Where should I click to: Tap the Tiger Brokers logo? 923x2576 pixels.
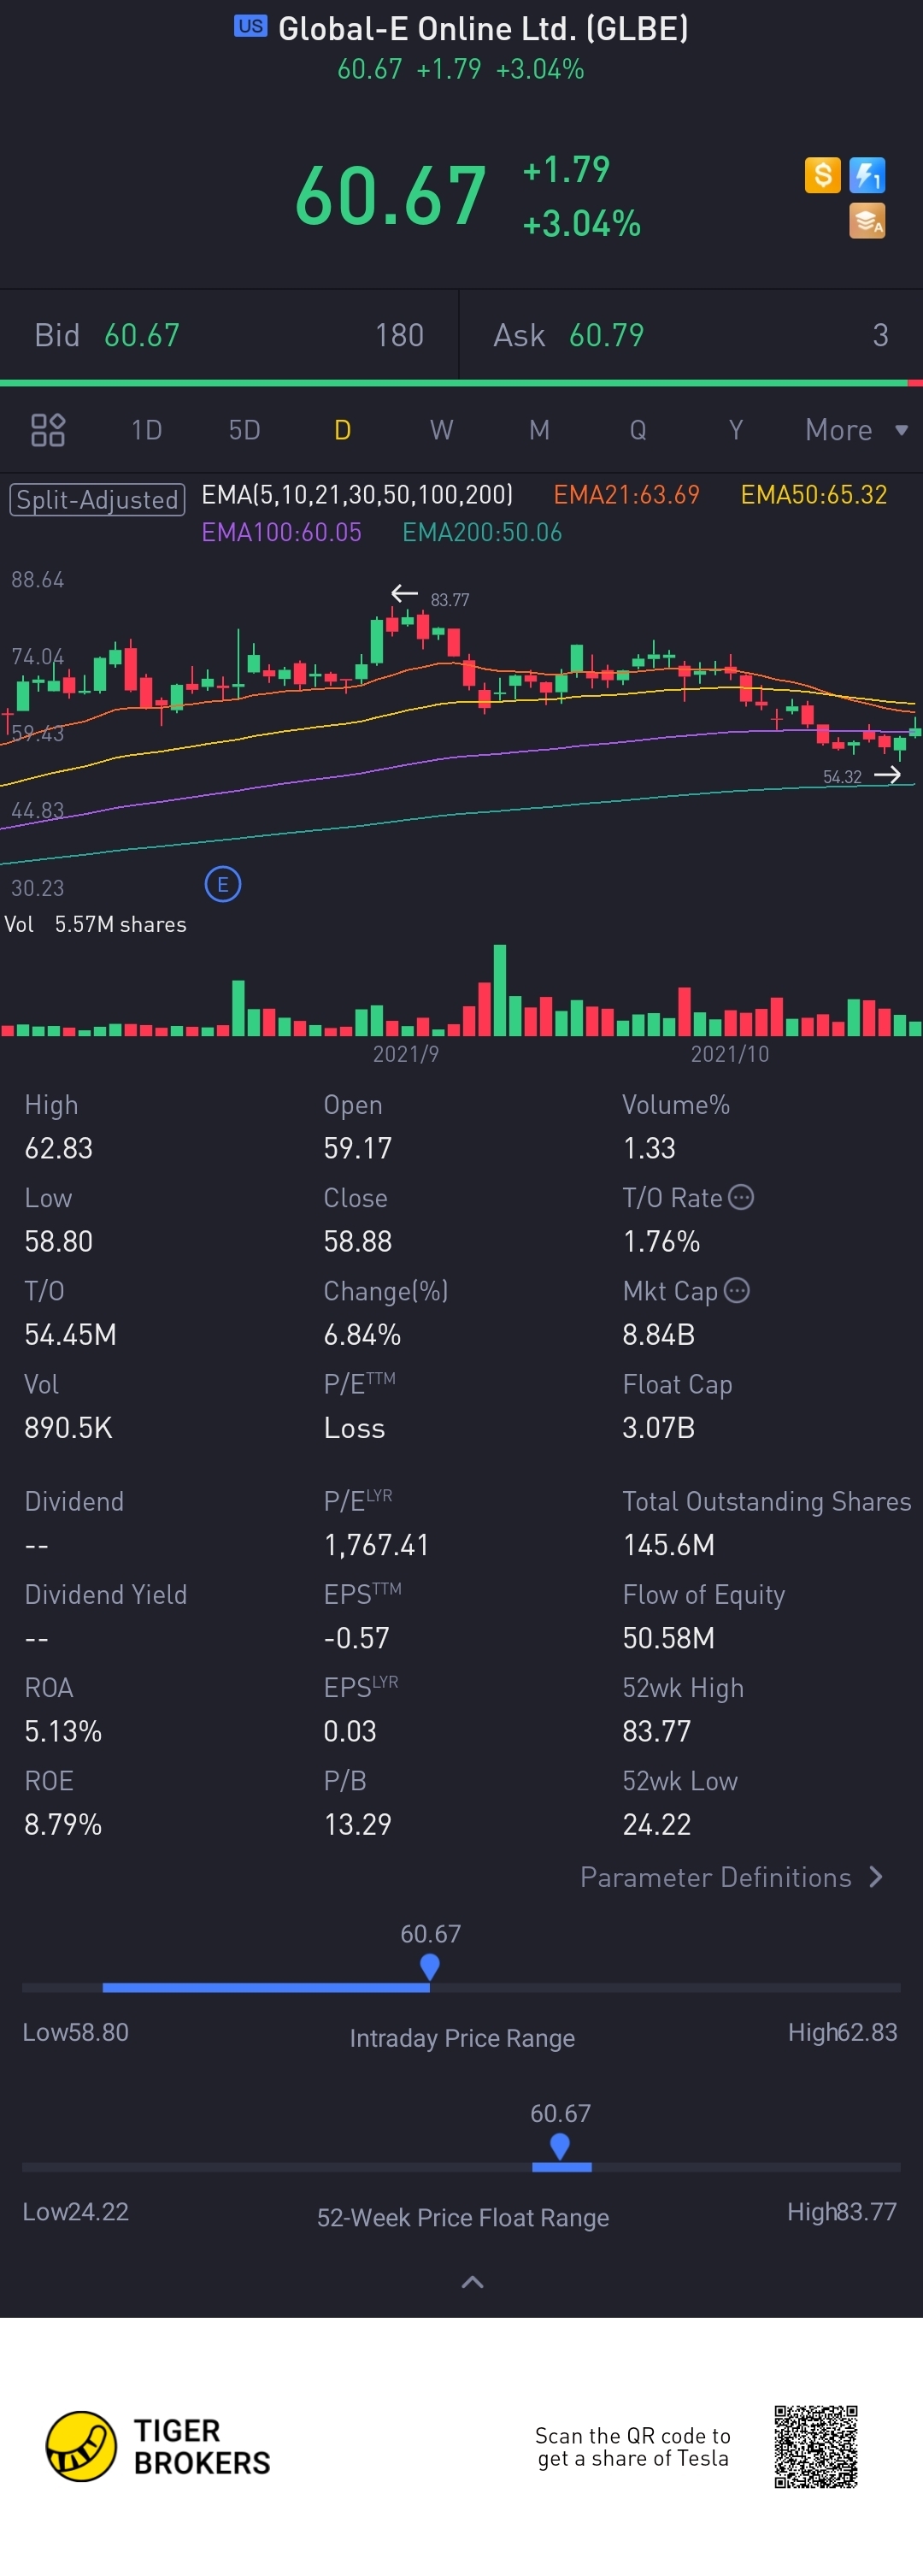[x=158, y=2446]
